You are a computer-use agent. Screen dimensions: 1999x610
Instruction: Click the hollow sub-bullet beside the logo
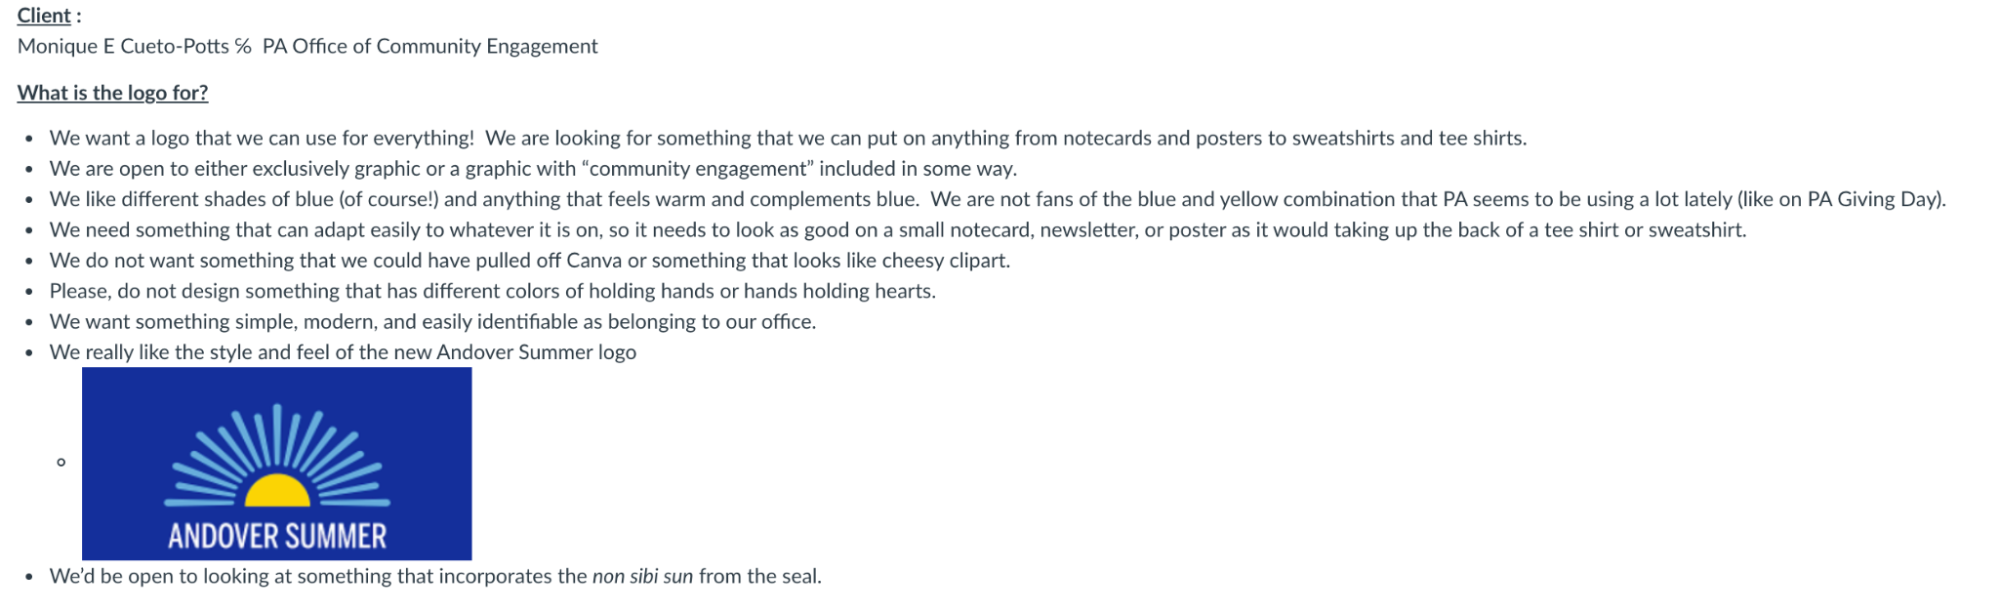[61, 462]
